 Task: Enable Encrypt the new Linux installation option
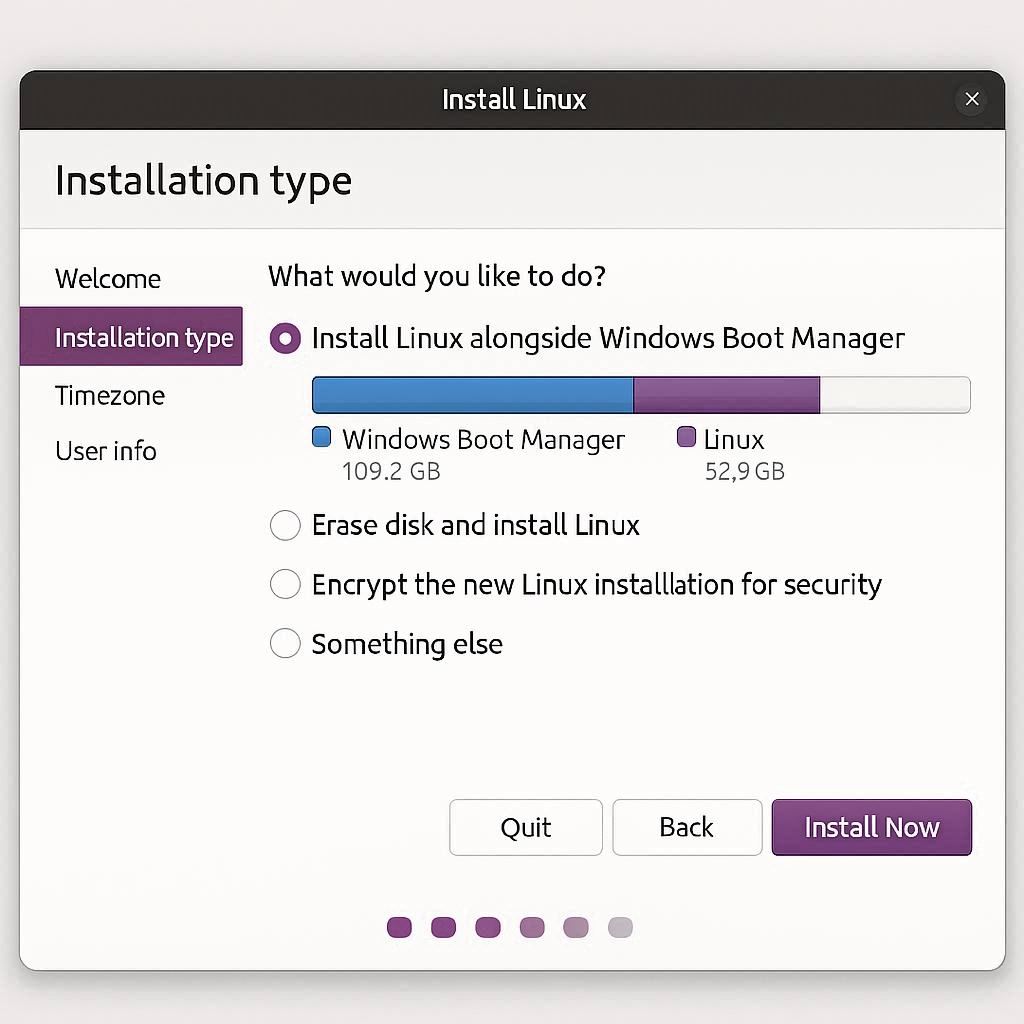coord(286,585)
